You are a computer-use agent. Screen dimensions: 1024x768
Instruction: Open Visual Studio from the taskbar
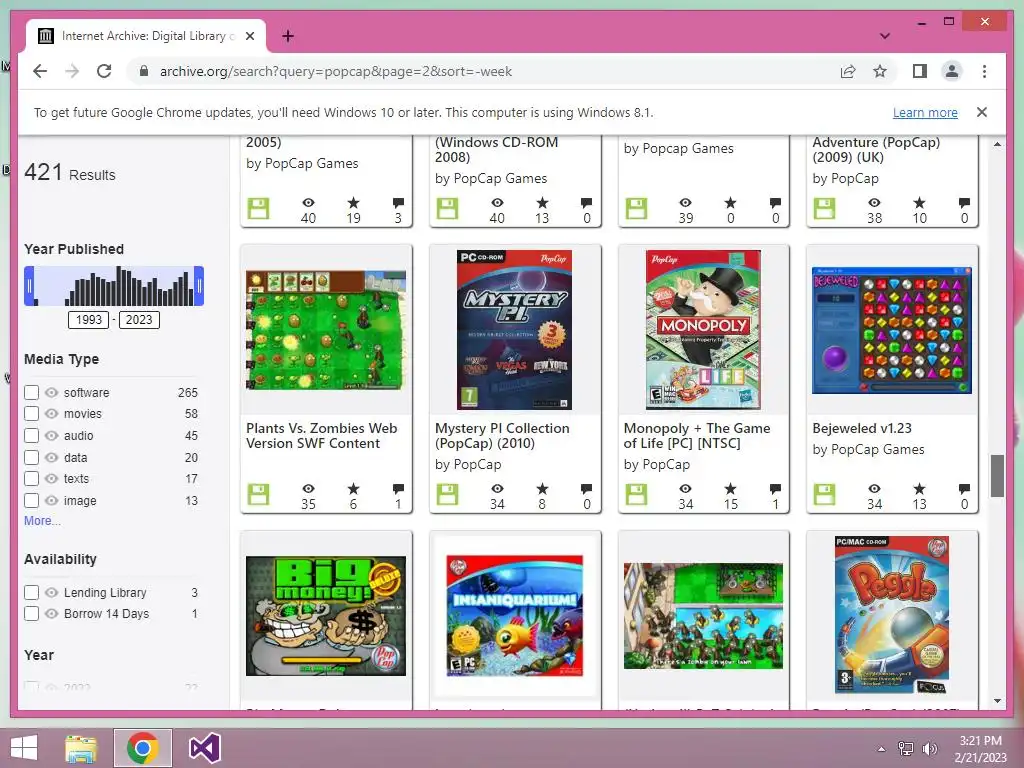tap(204, 748)
